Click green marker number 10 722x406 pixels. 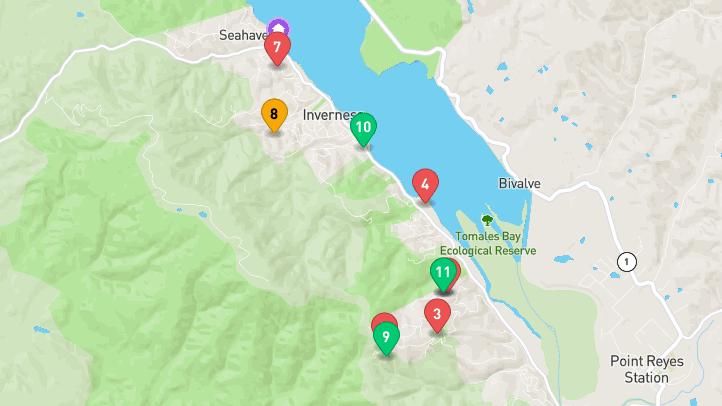363,129
